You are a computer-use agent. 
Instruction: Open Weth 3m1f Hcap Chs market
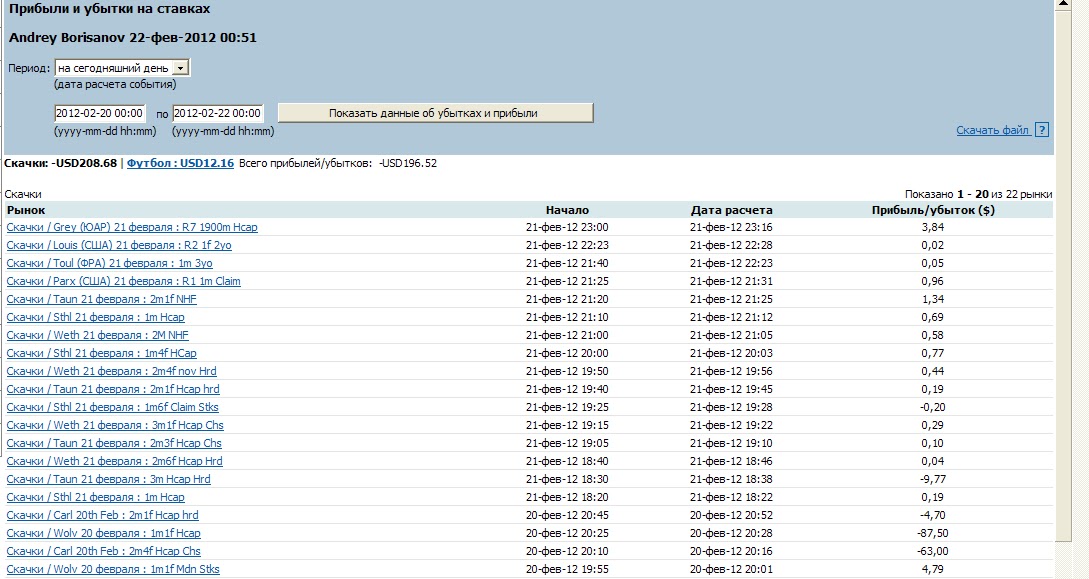115,426
